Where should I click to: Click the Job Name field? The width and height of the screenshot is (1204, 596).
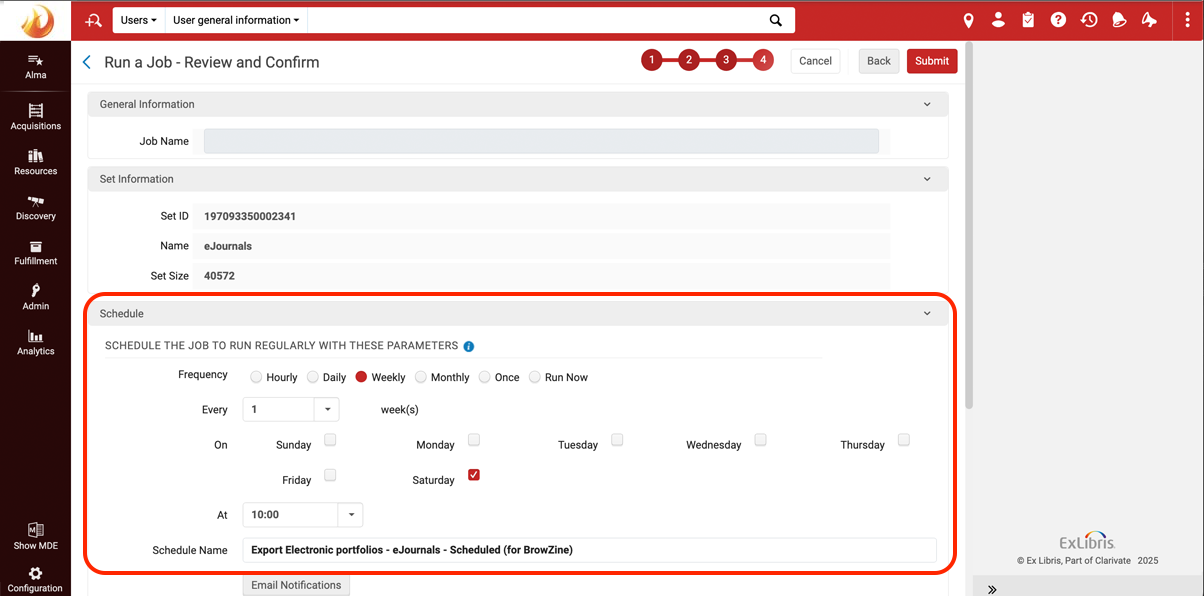tap(541, 141)
